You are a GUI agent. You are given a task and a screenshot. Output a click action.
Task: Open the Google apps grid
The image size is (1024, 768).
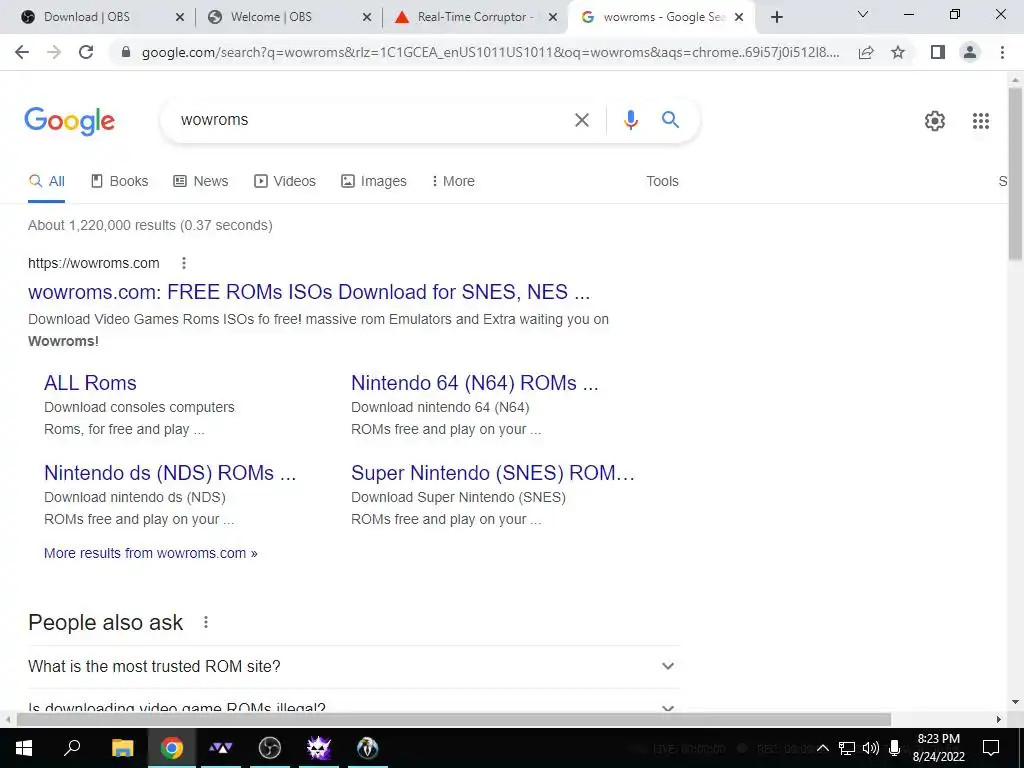(980, 121)
